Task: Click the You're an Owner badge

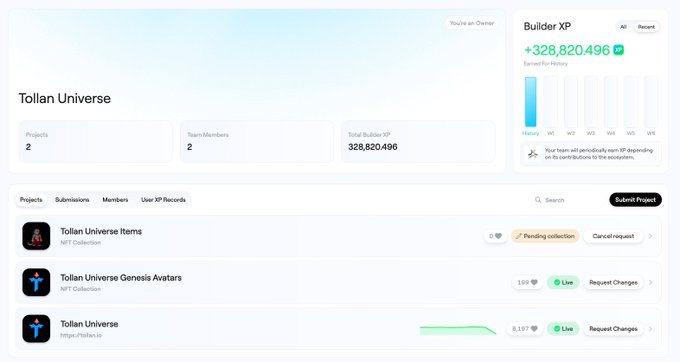Action: 471,23
